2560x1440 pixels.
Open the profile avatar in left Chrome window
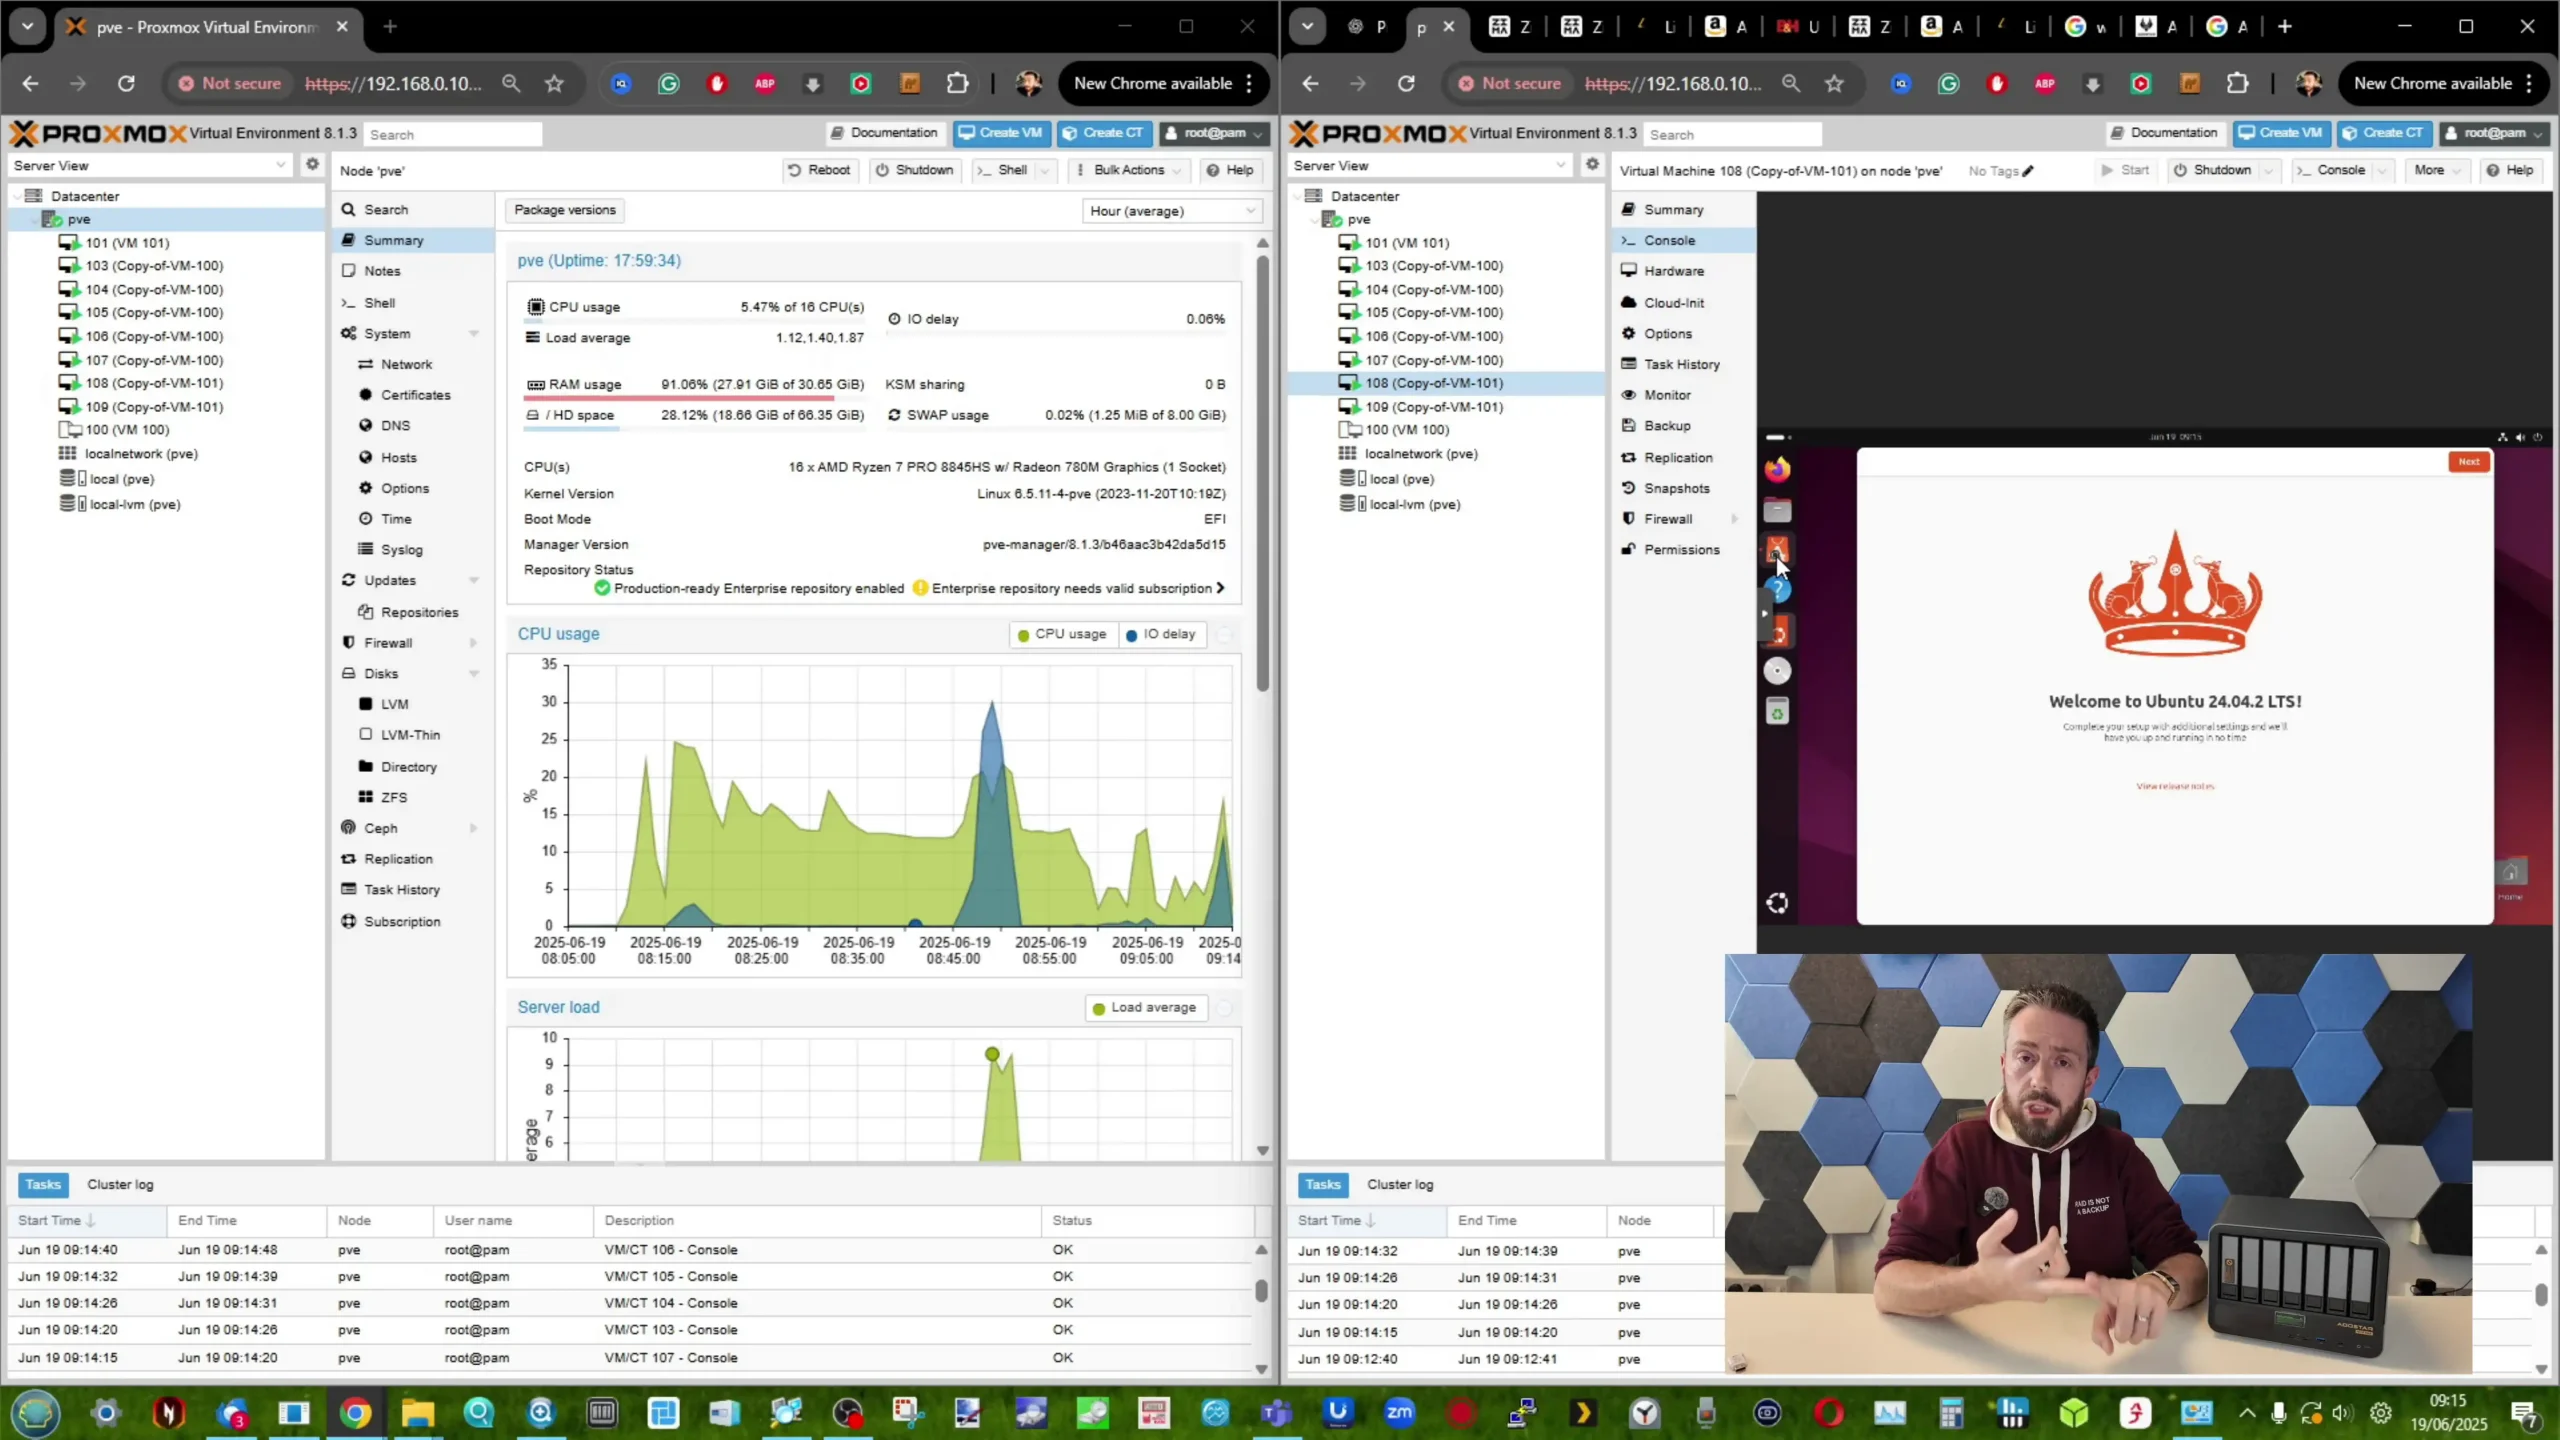click(x=1028, y=84)
